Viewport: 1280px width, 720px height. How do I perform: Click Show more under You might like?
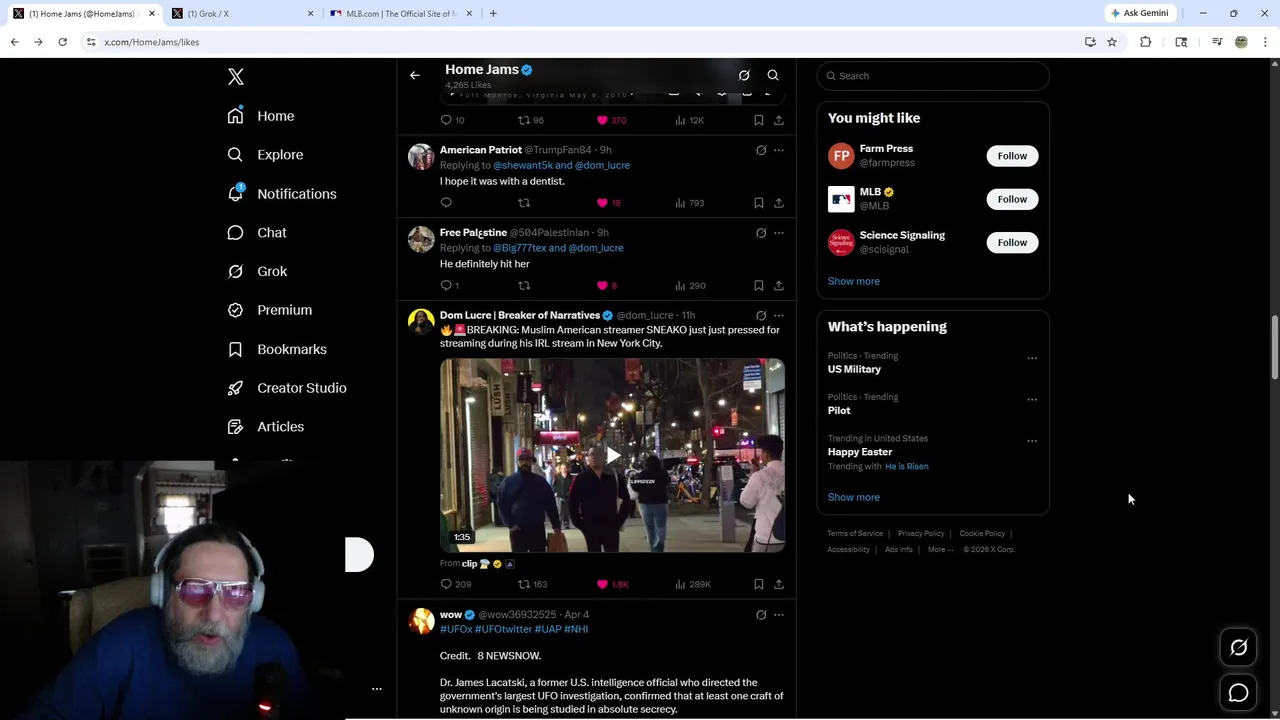click(853, 281)
